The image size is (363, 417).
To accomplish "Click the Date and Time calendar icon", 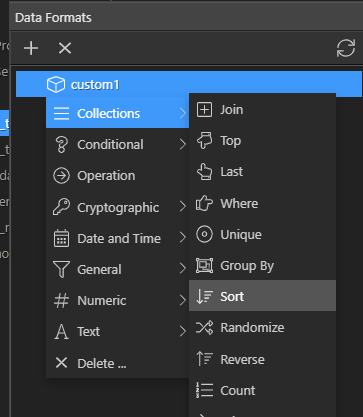I will pyautogui.click(x=61, y=238).
